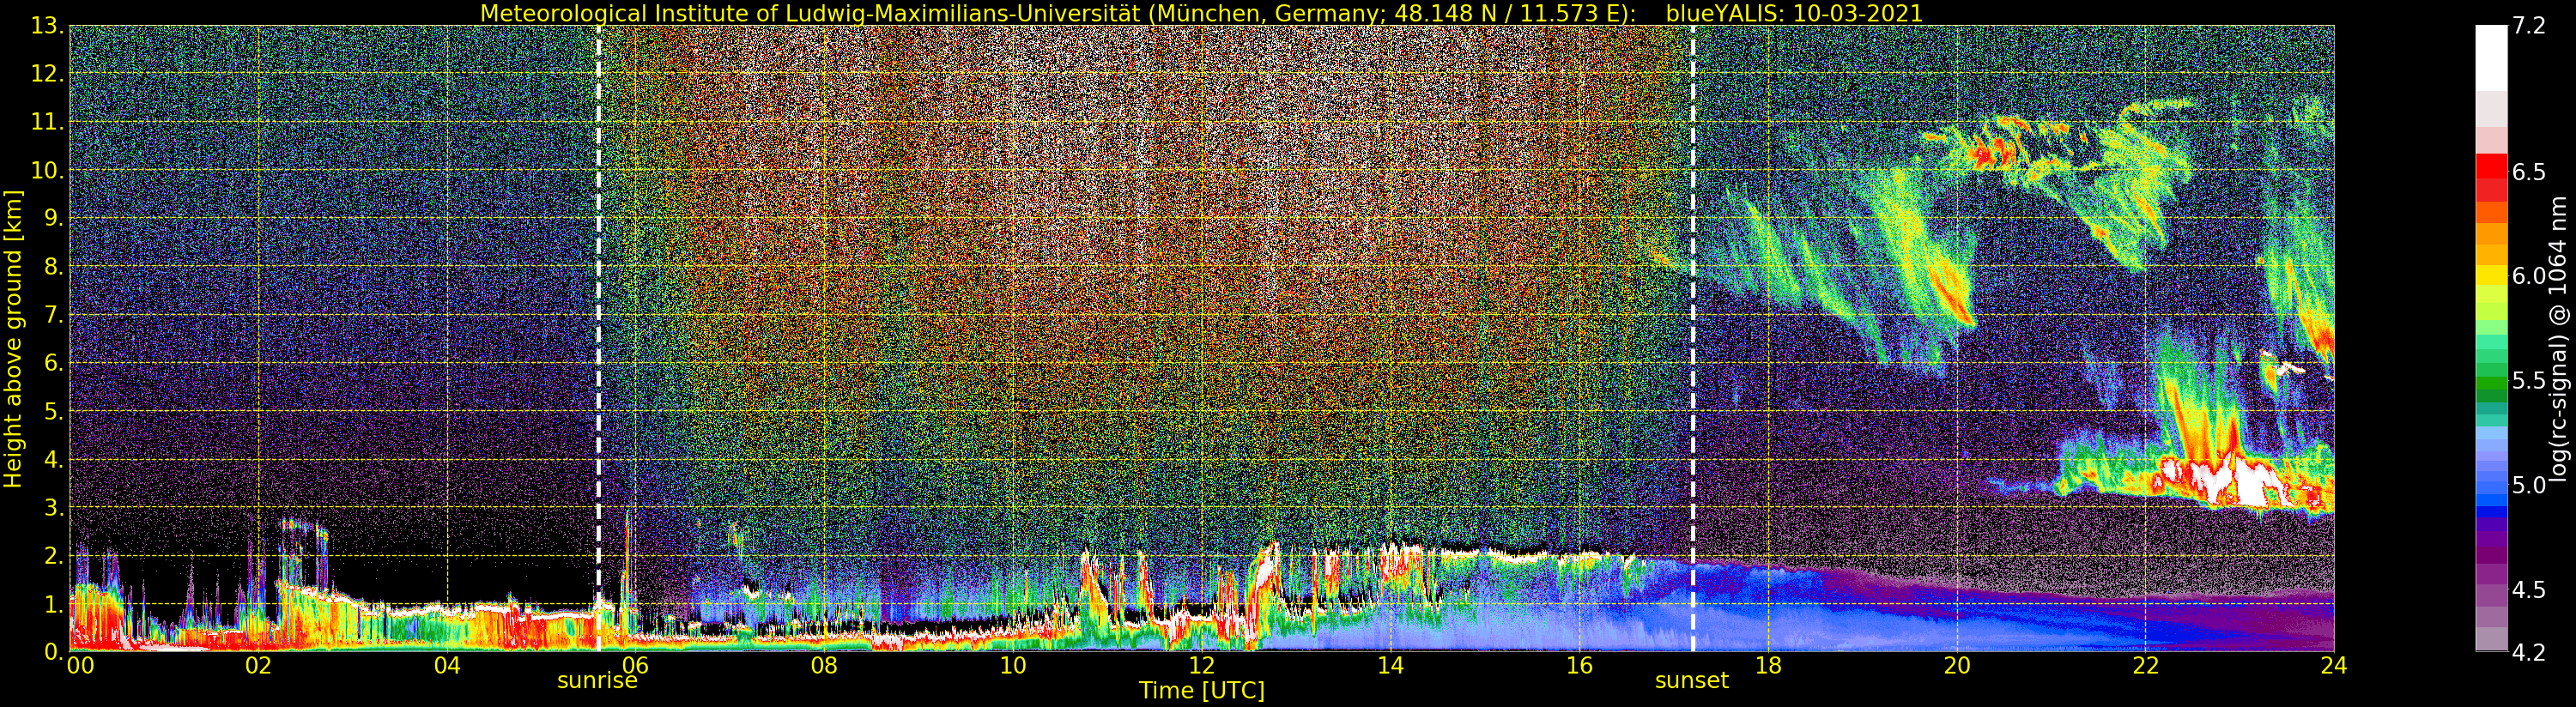Click the 7.2 colorbar tick label
The image size is (2576, 707).
tap(2530, 26)
